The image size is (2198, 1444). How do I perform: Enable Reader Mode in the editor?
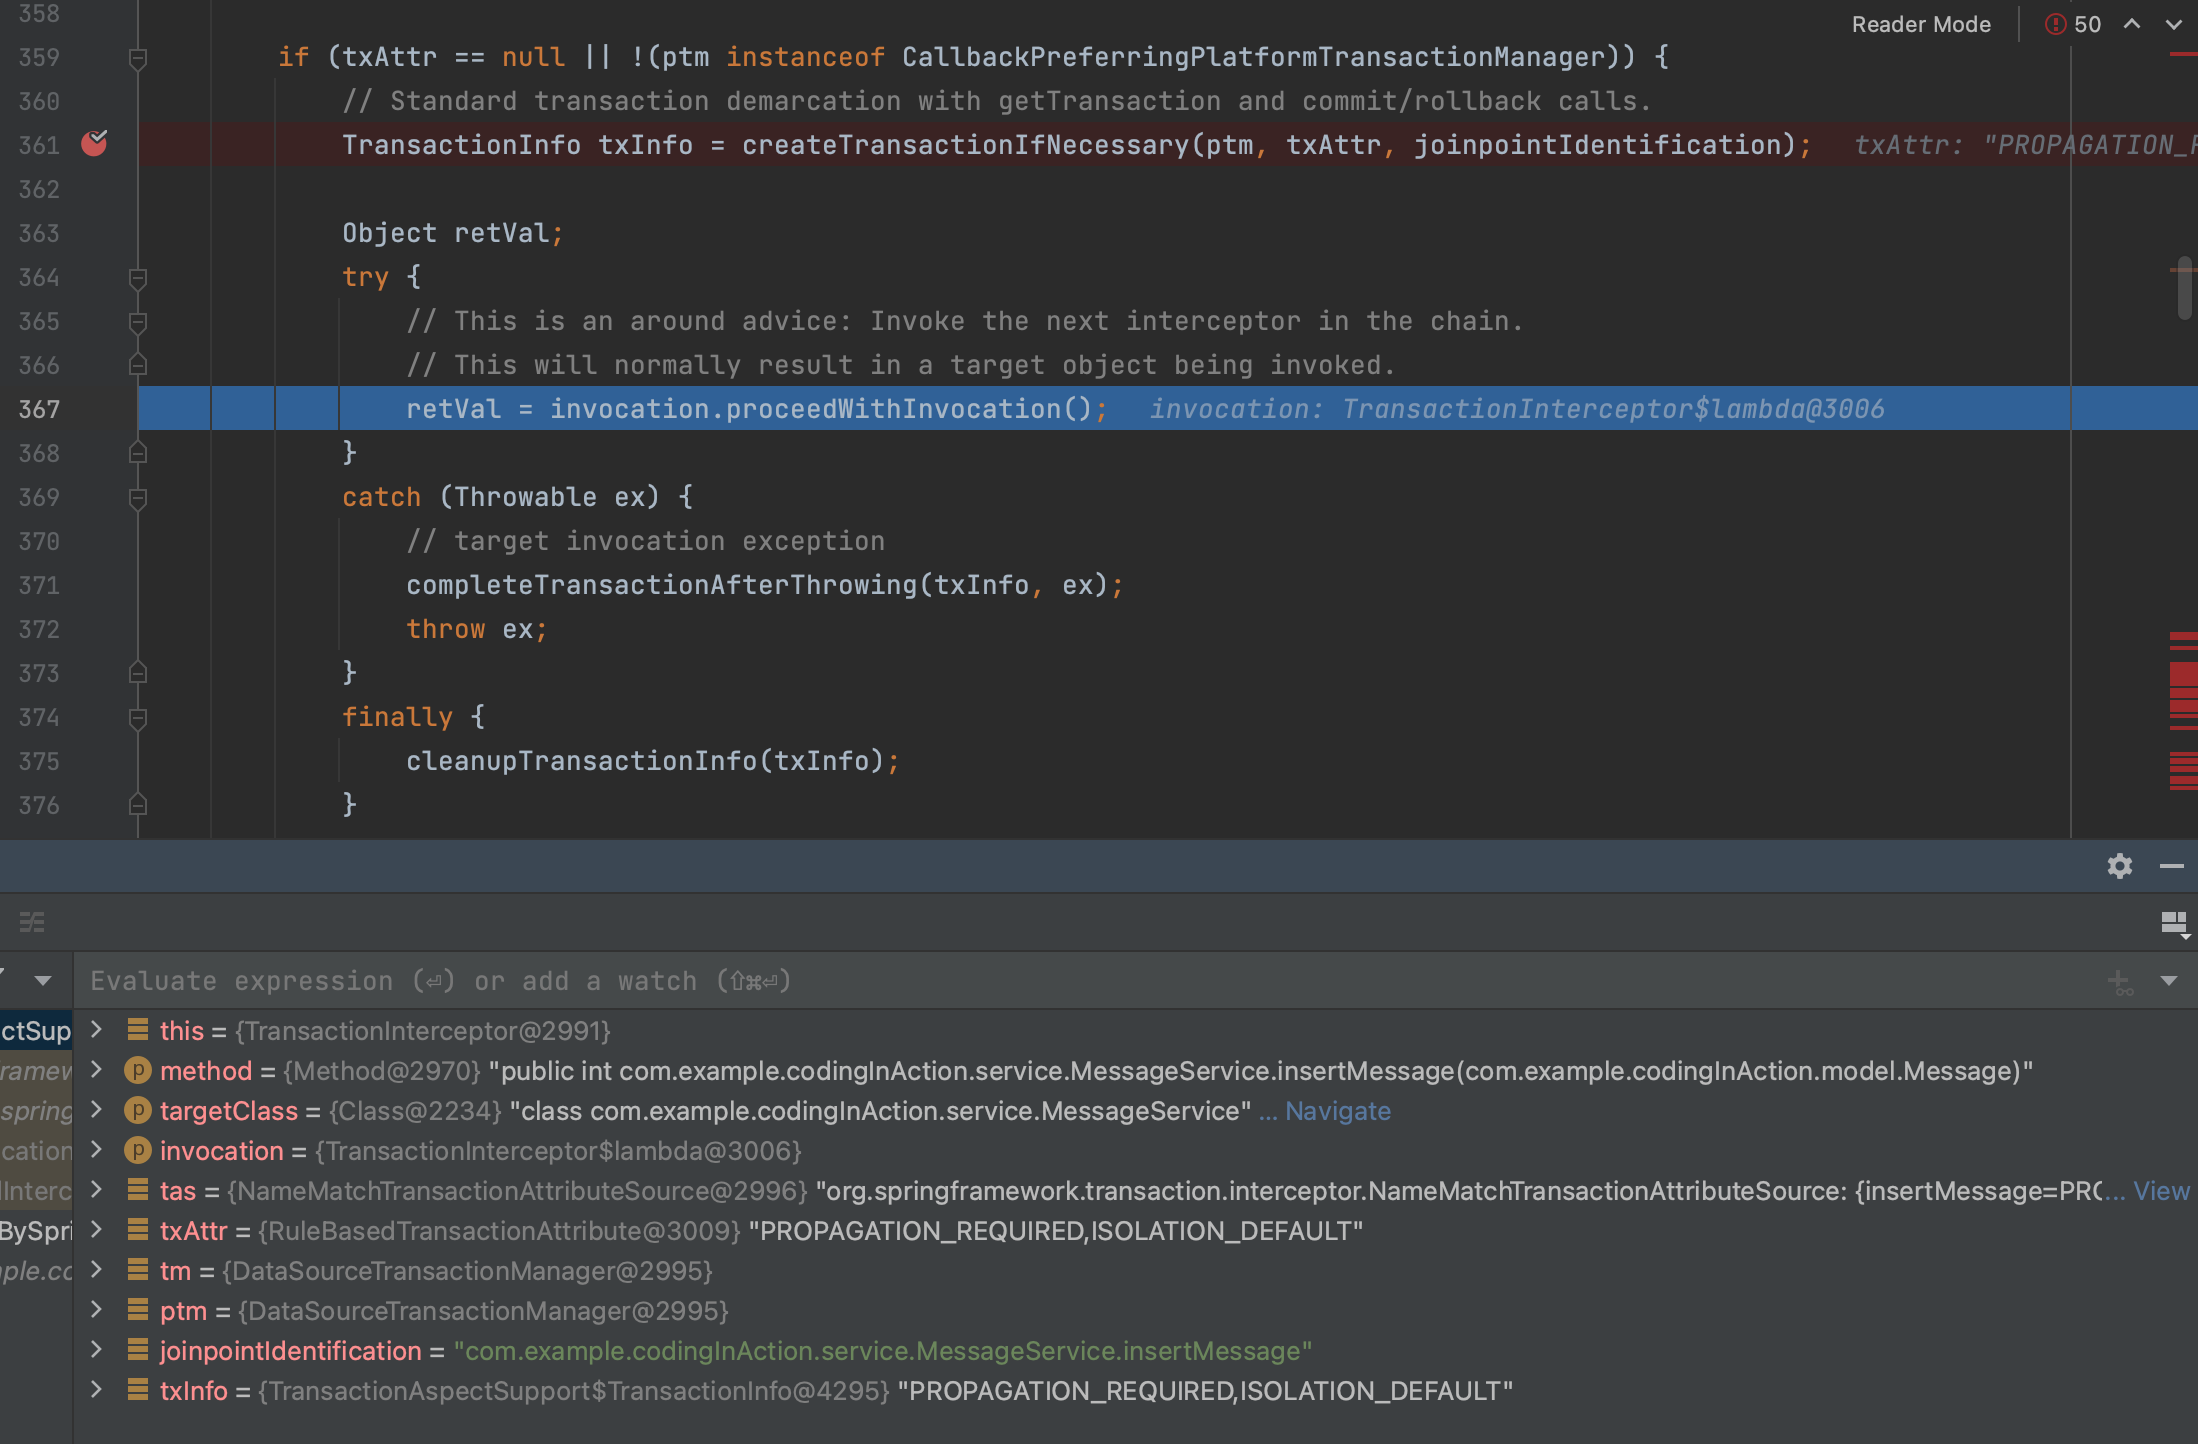pyautogui.click(x=1920, y=24)
